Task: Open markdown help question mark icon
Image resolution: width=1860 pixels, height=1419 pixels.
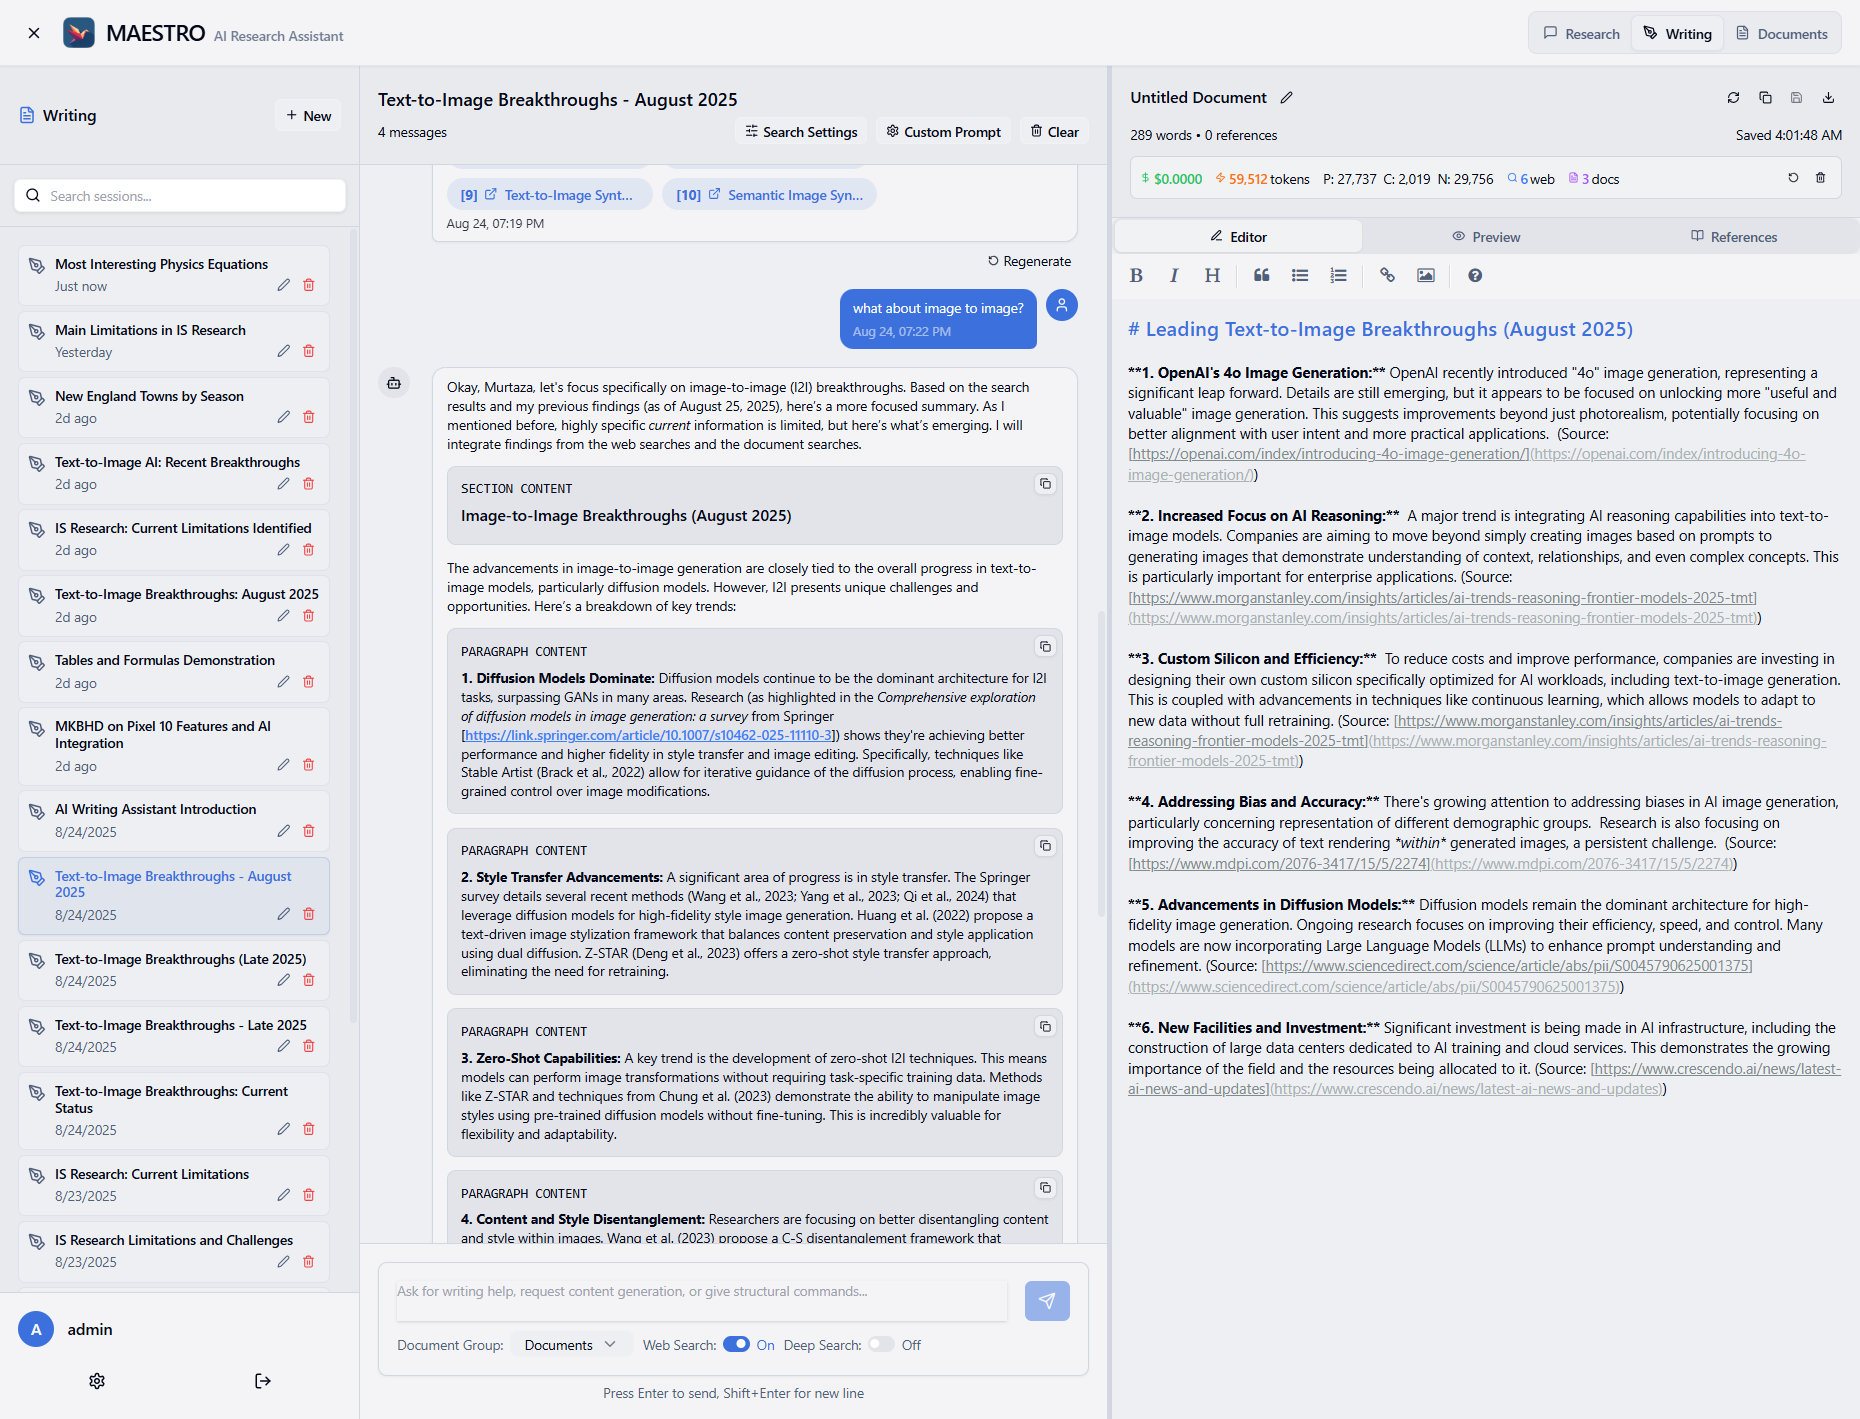Action: click(x=1475, y=275)
